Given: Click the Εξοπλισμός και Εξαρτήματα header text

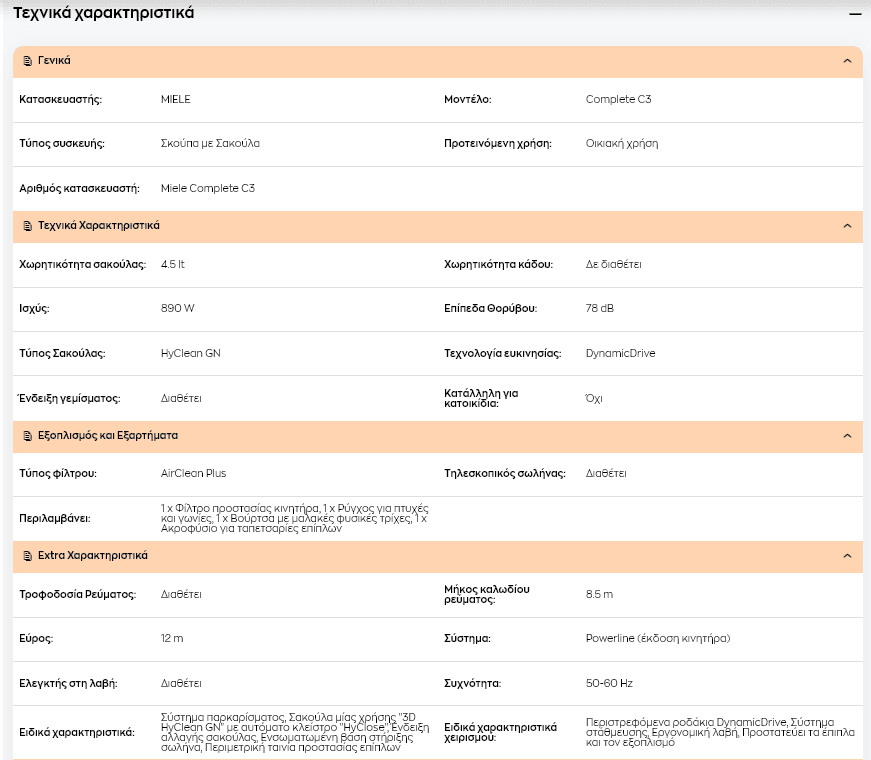Looking at the screenshot, I should click(x=108, y=436).
